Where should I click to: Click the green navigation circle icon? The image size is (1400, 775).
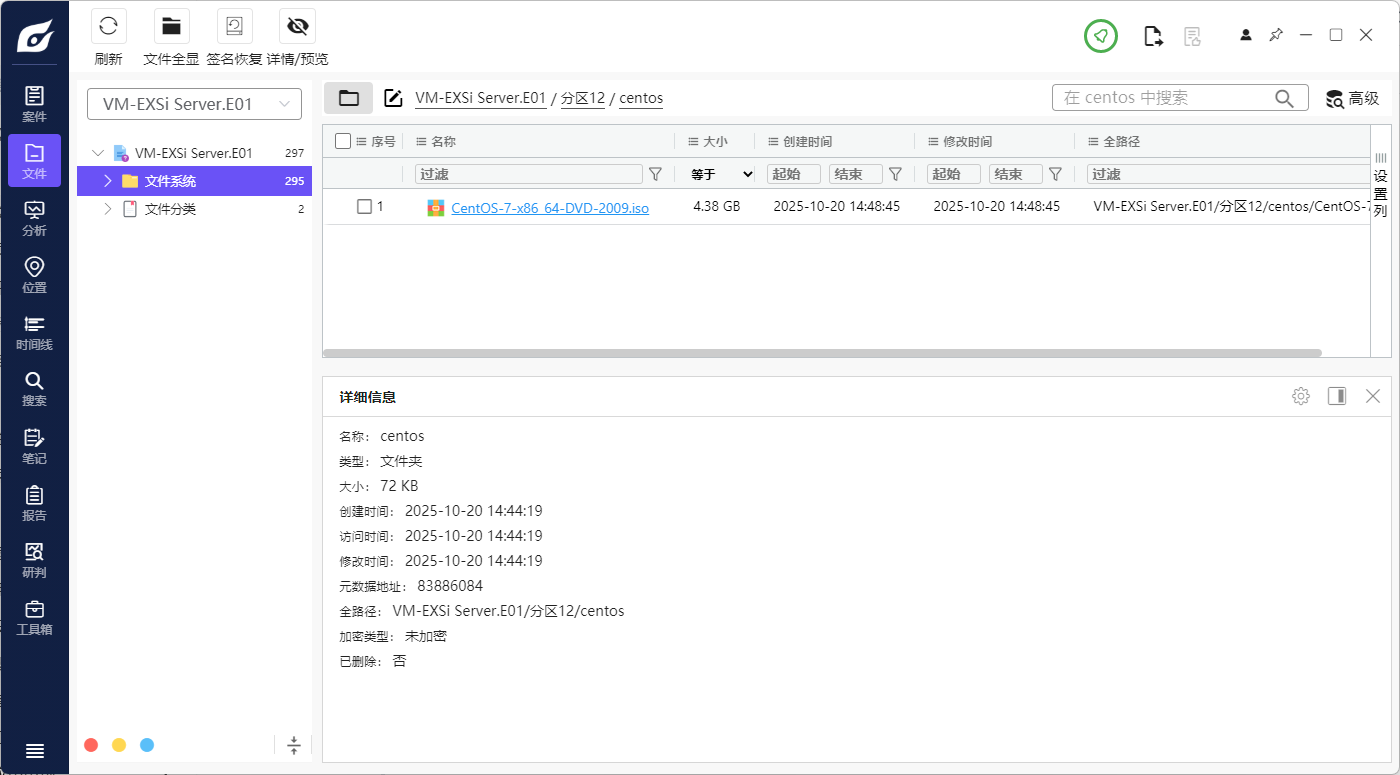[1100, 36]
